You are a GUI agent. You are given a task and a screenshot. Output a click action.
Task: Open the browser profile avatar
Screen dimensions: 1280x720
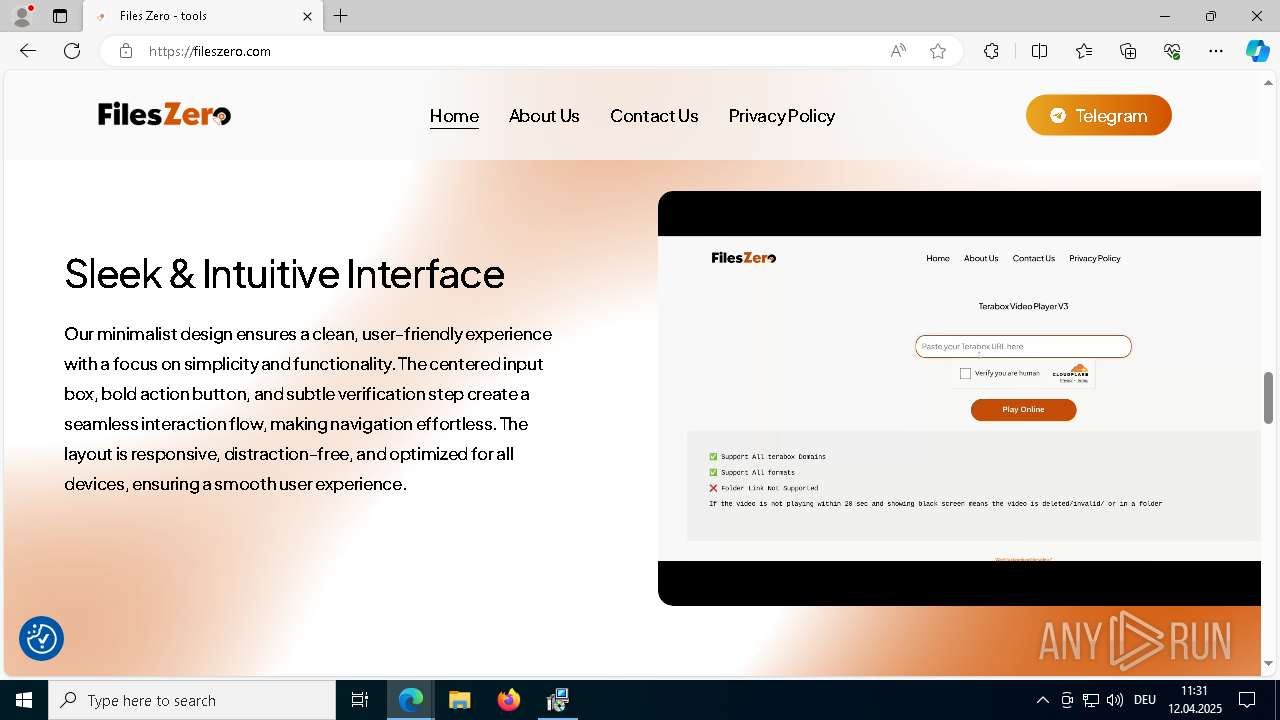tap(21, 16)
